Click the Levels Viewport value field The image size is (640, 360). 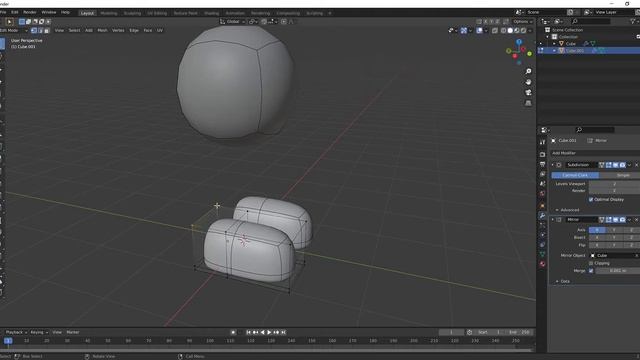pos(614,184)
